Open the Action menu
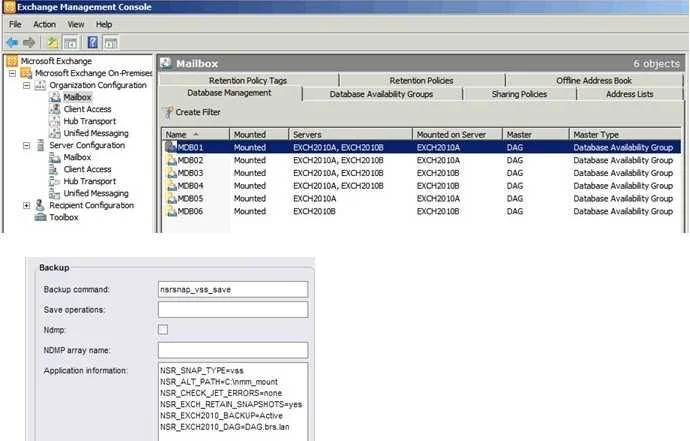690x441 pixels. [44, 25]
